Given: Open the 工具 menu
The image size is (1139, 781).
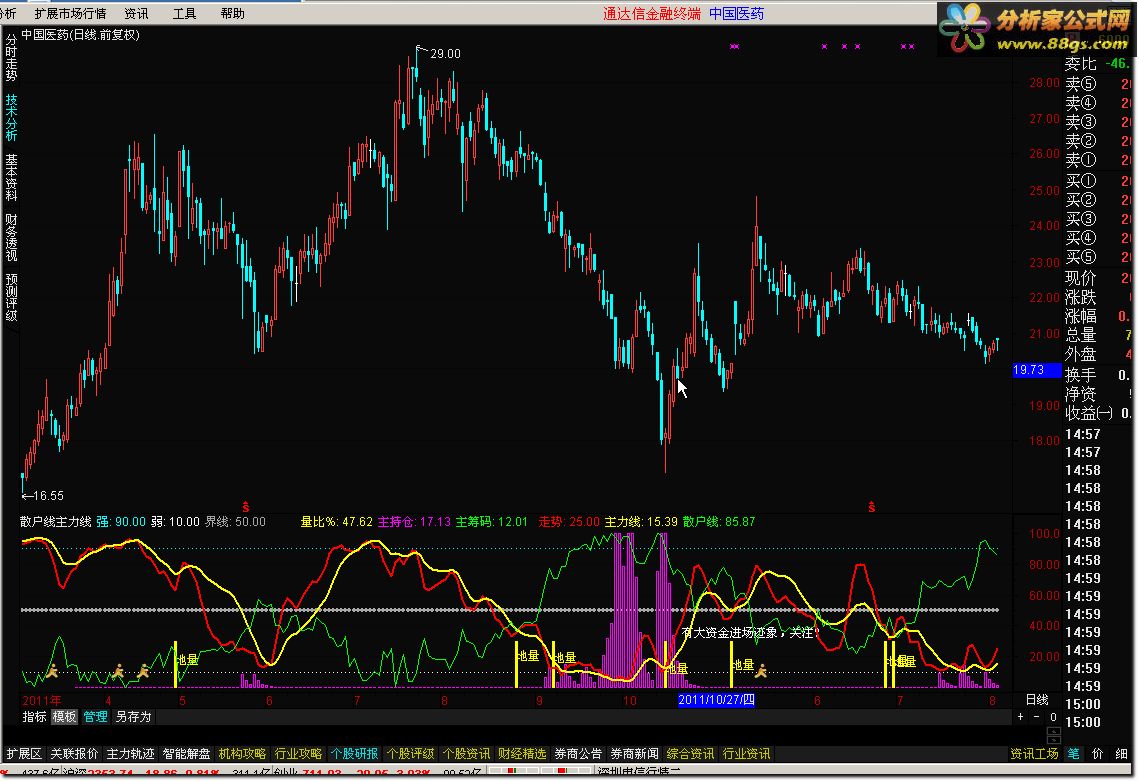Looking at the screenshot, I should (185, 13).
